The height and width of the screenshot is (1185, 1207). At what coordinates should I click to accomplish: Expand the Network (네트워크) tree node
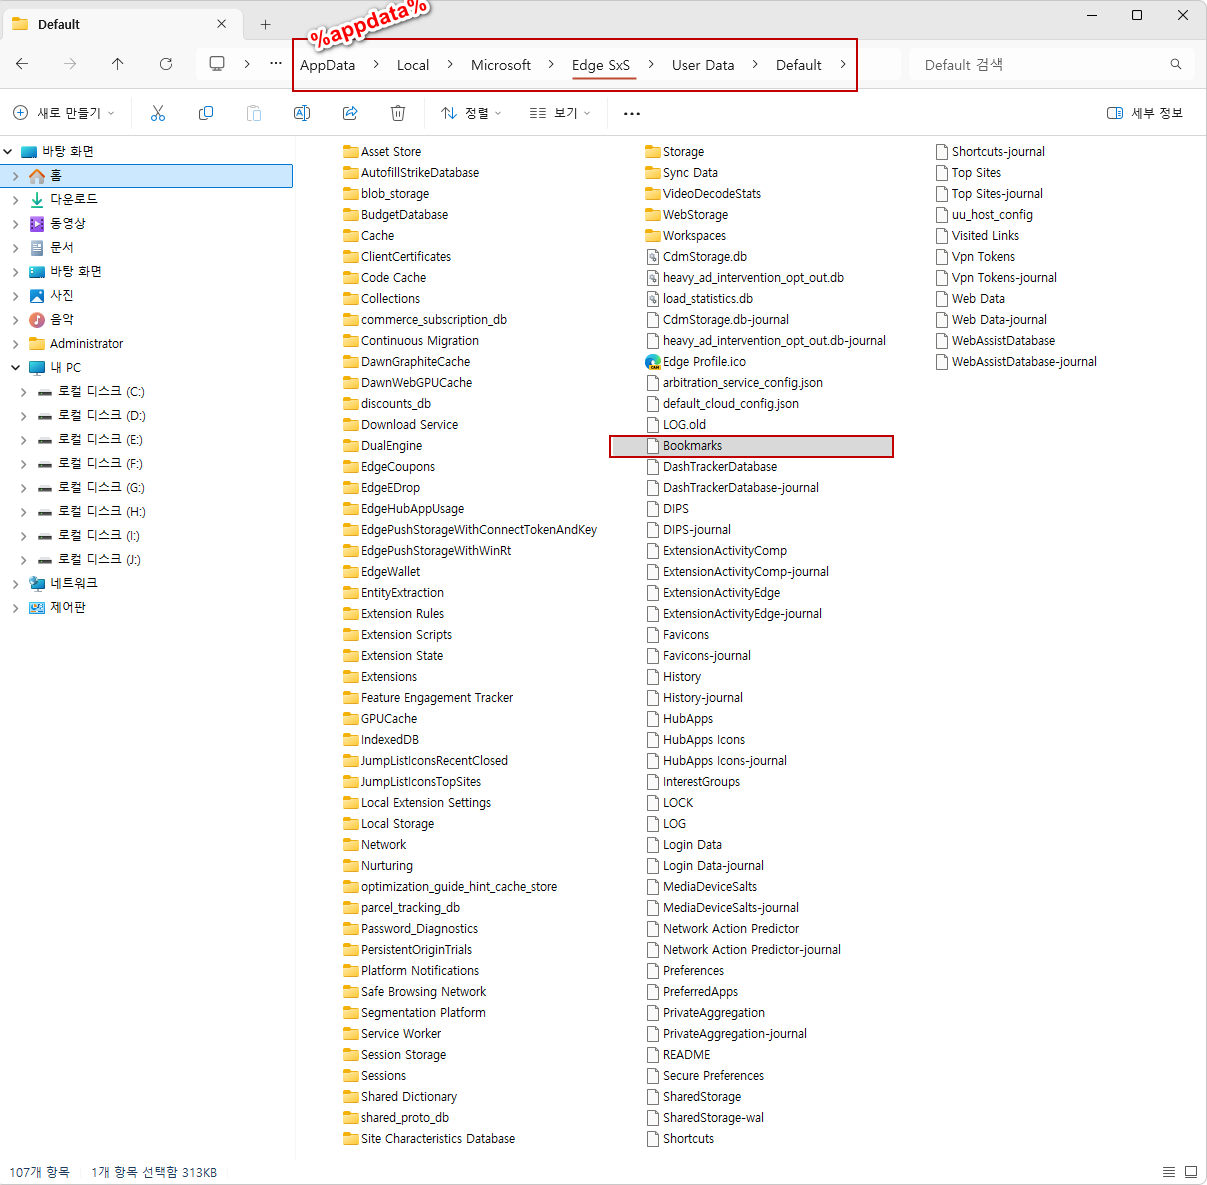click(15, 583)
